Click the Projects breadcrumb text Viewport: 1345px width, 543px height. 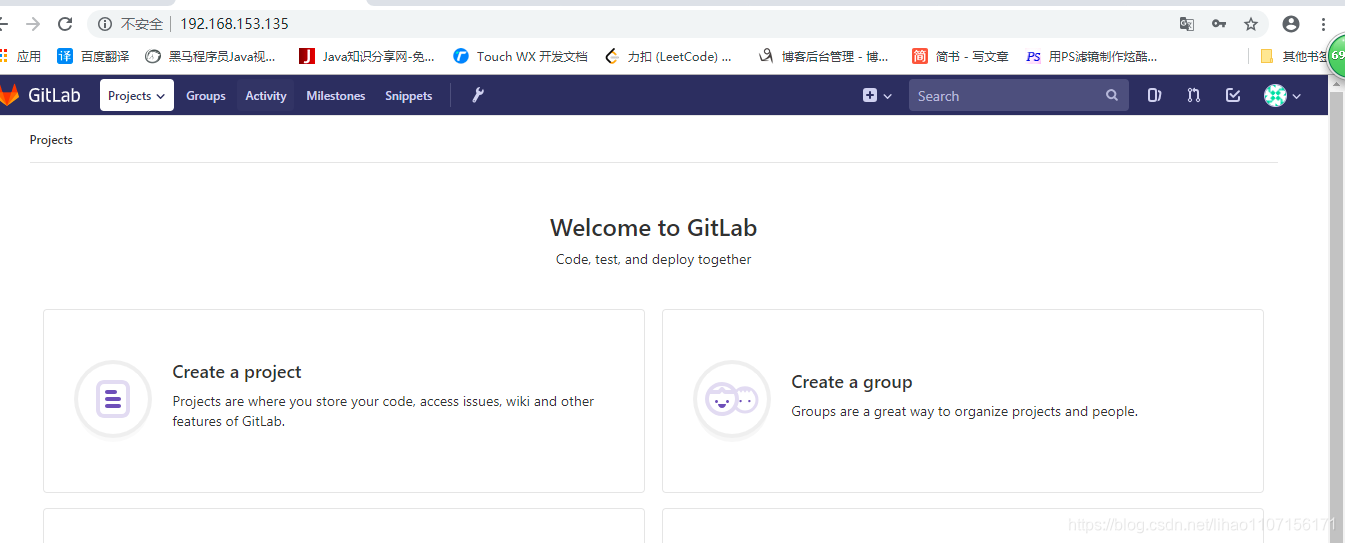coord(51,140)
